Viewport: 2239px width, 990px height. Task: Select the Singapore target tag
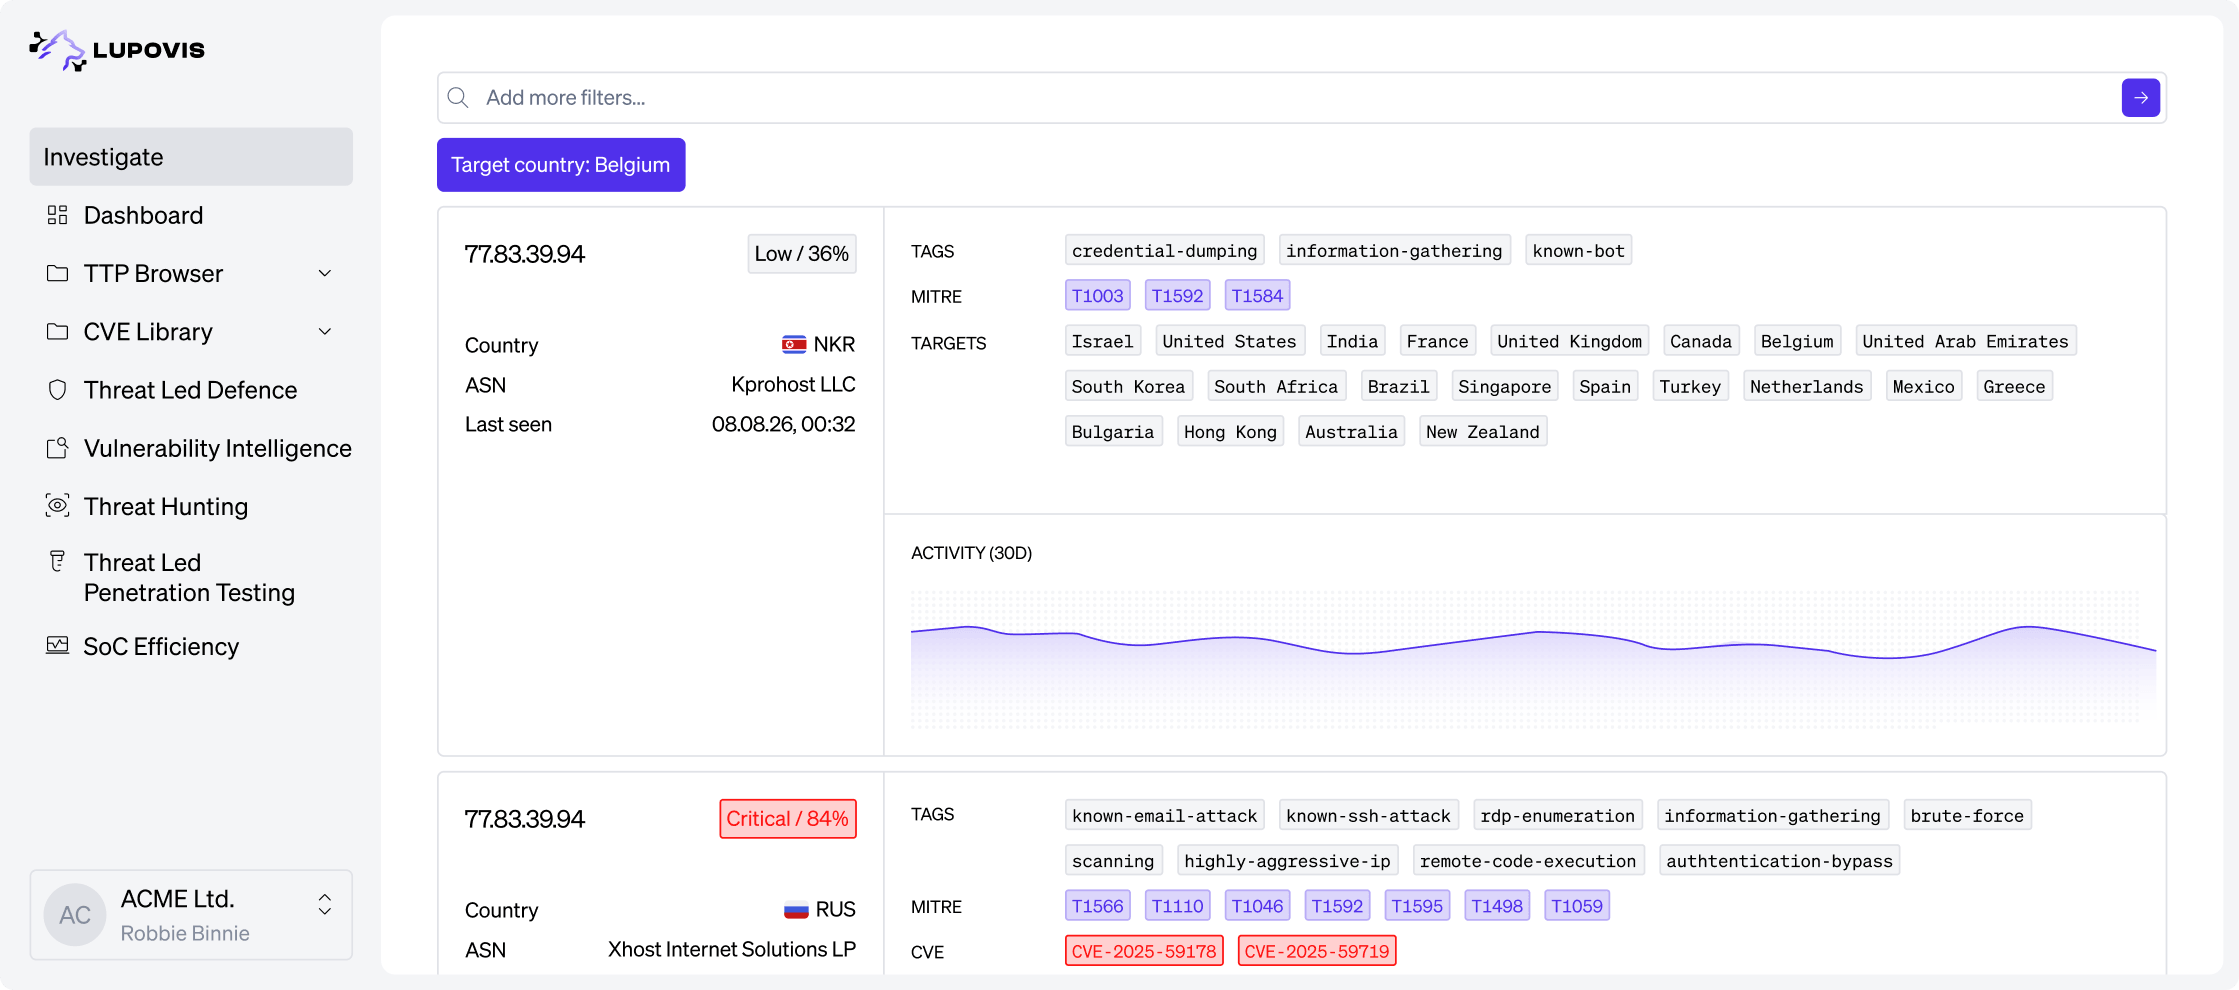tap(1505, 386)
